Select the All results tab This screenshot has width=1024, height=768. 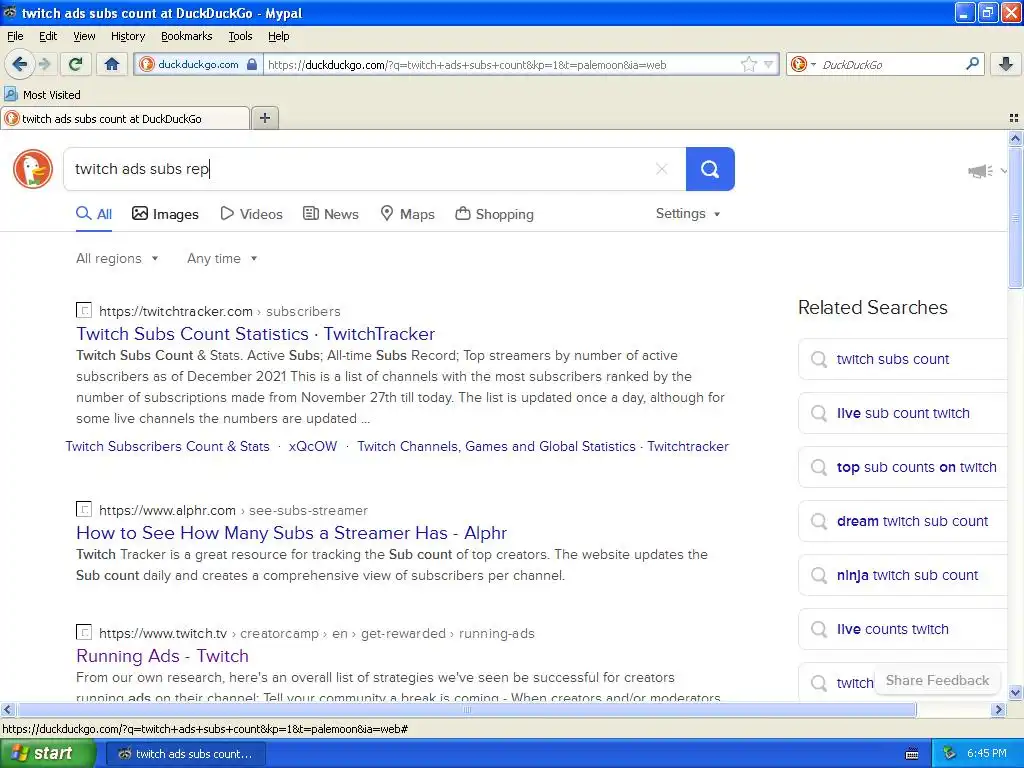click(x=94, y=214)
